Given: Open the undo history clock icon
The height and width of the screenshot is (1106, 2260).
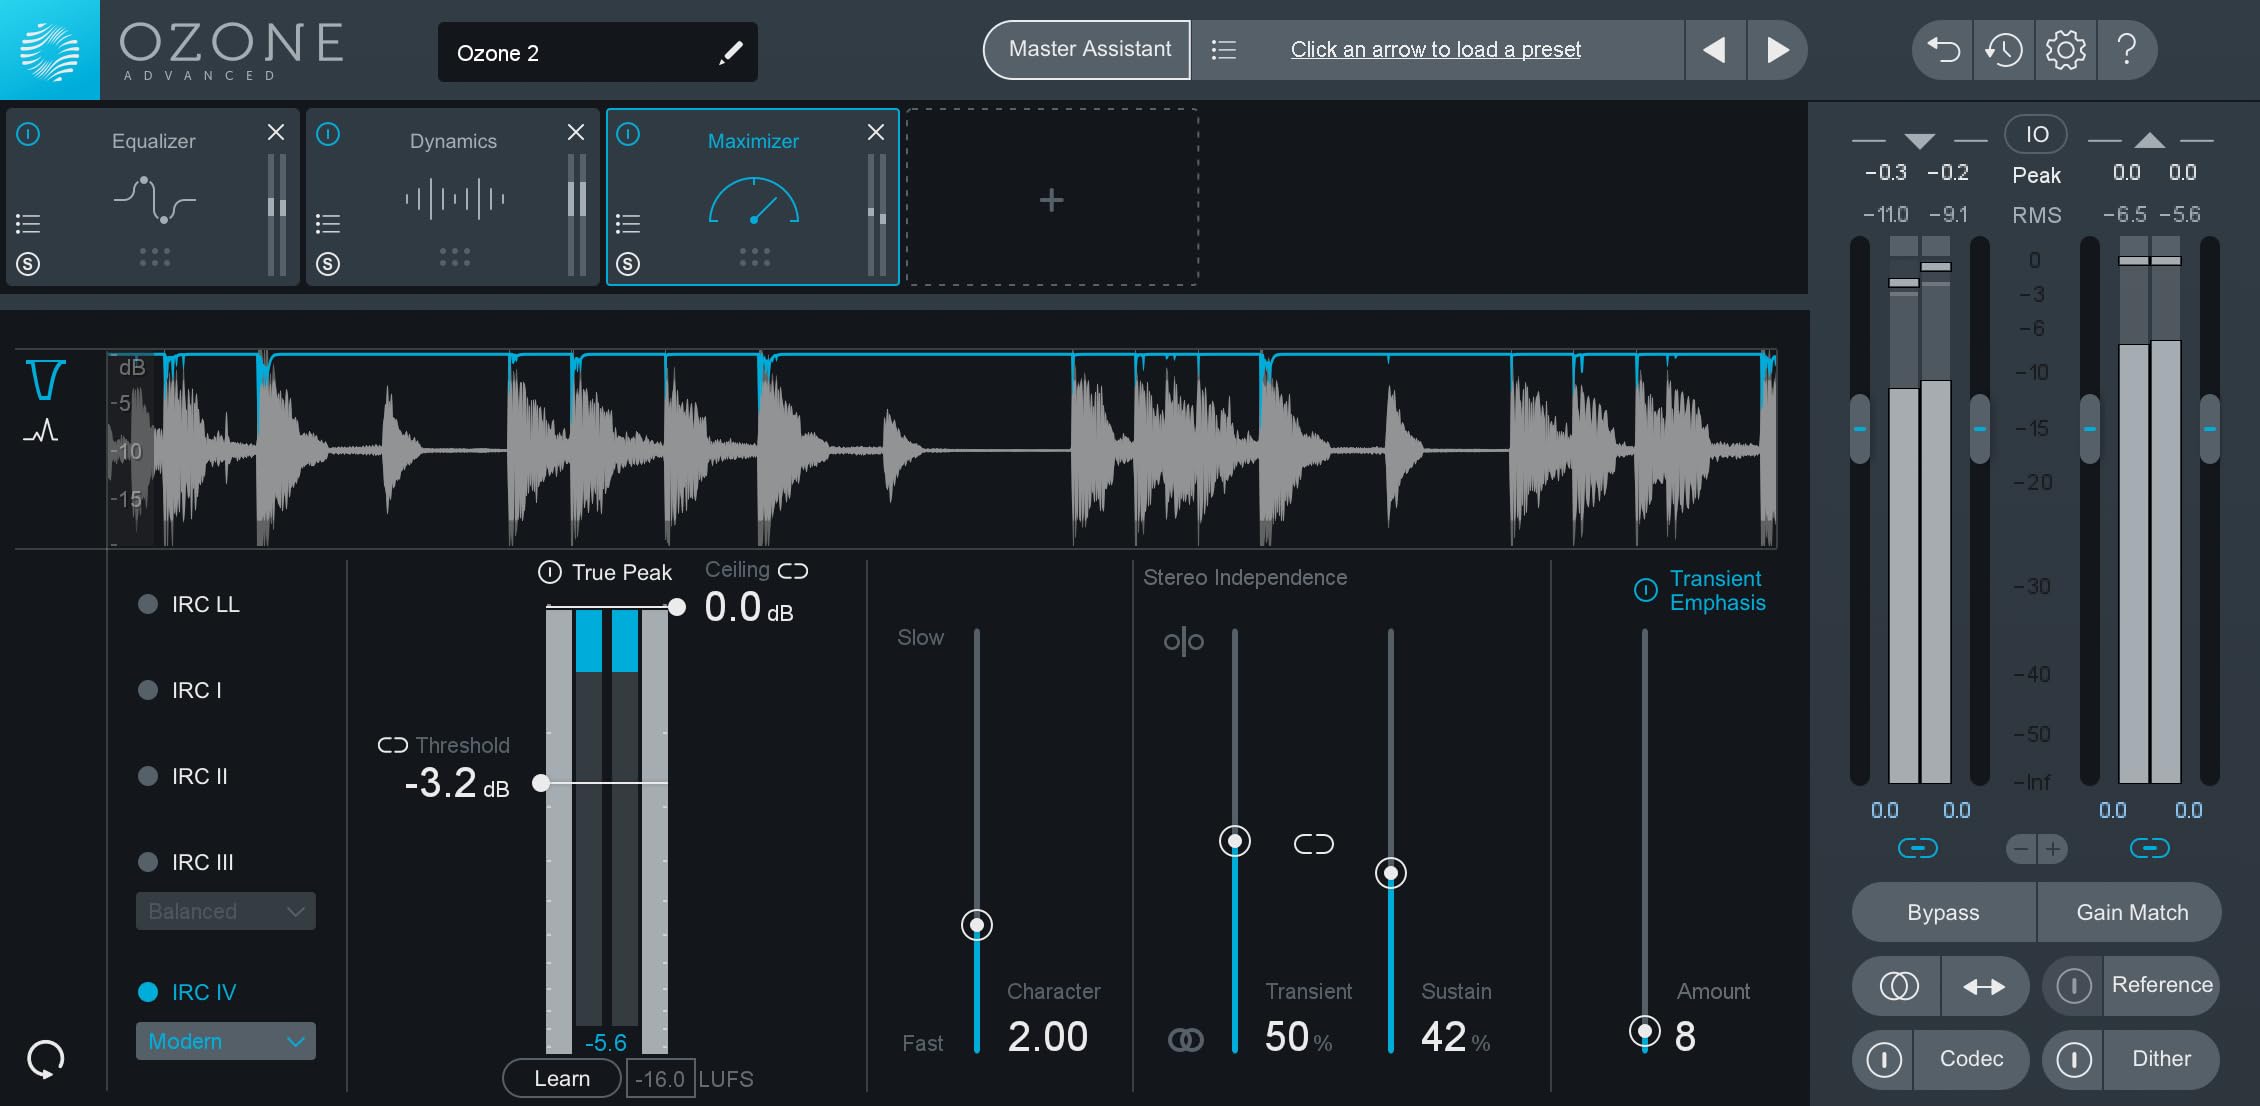Looking at the screenshot, I should pos(2004,49).
